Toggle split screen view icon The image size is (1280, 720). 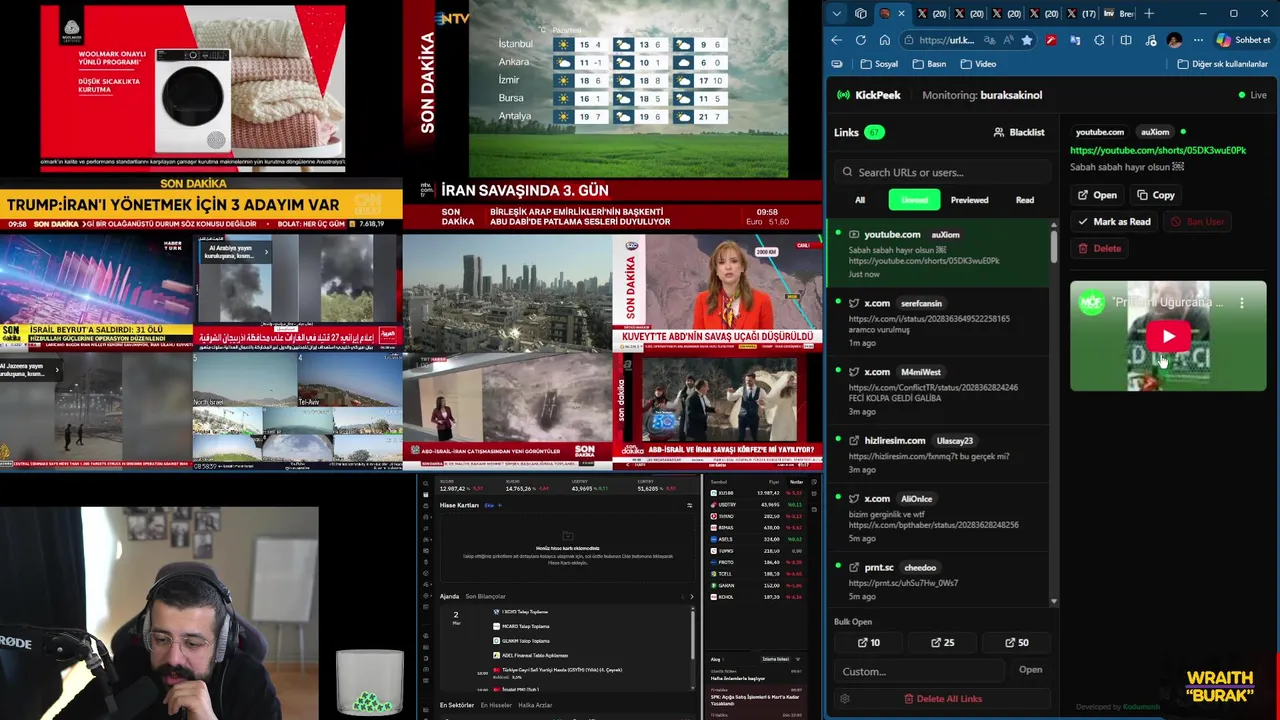1125,40
